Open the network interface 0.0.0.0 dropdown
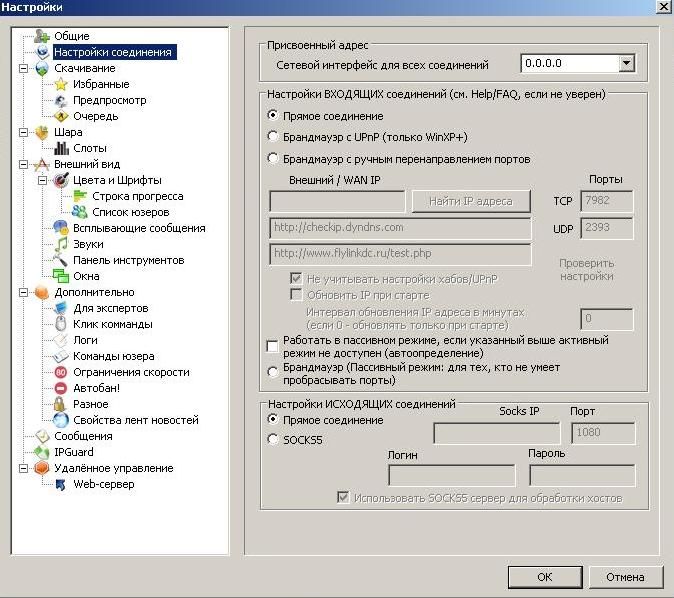The height and width of the screenshot is (598, 674). [x=627, y=64]
